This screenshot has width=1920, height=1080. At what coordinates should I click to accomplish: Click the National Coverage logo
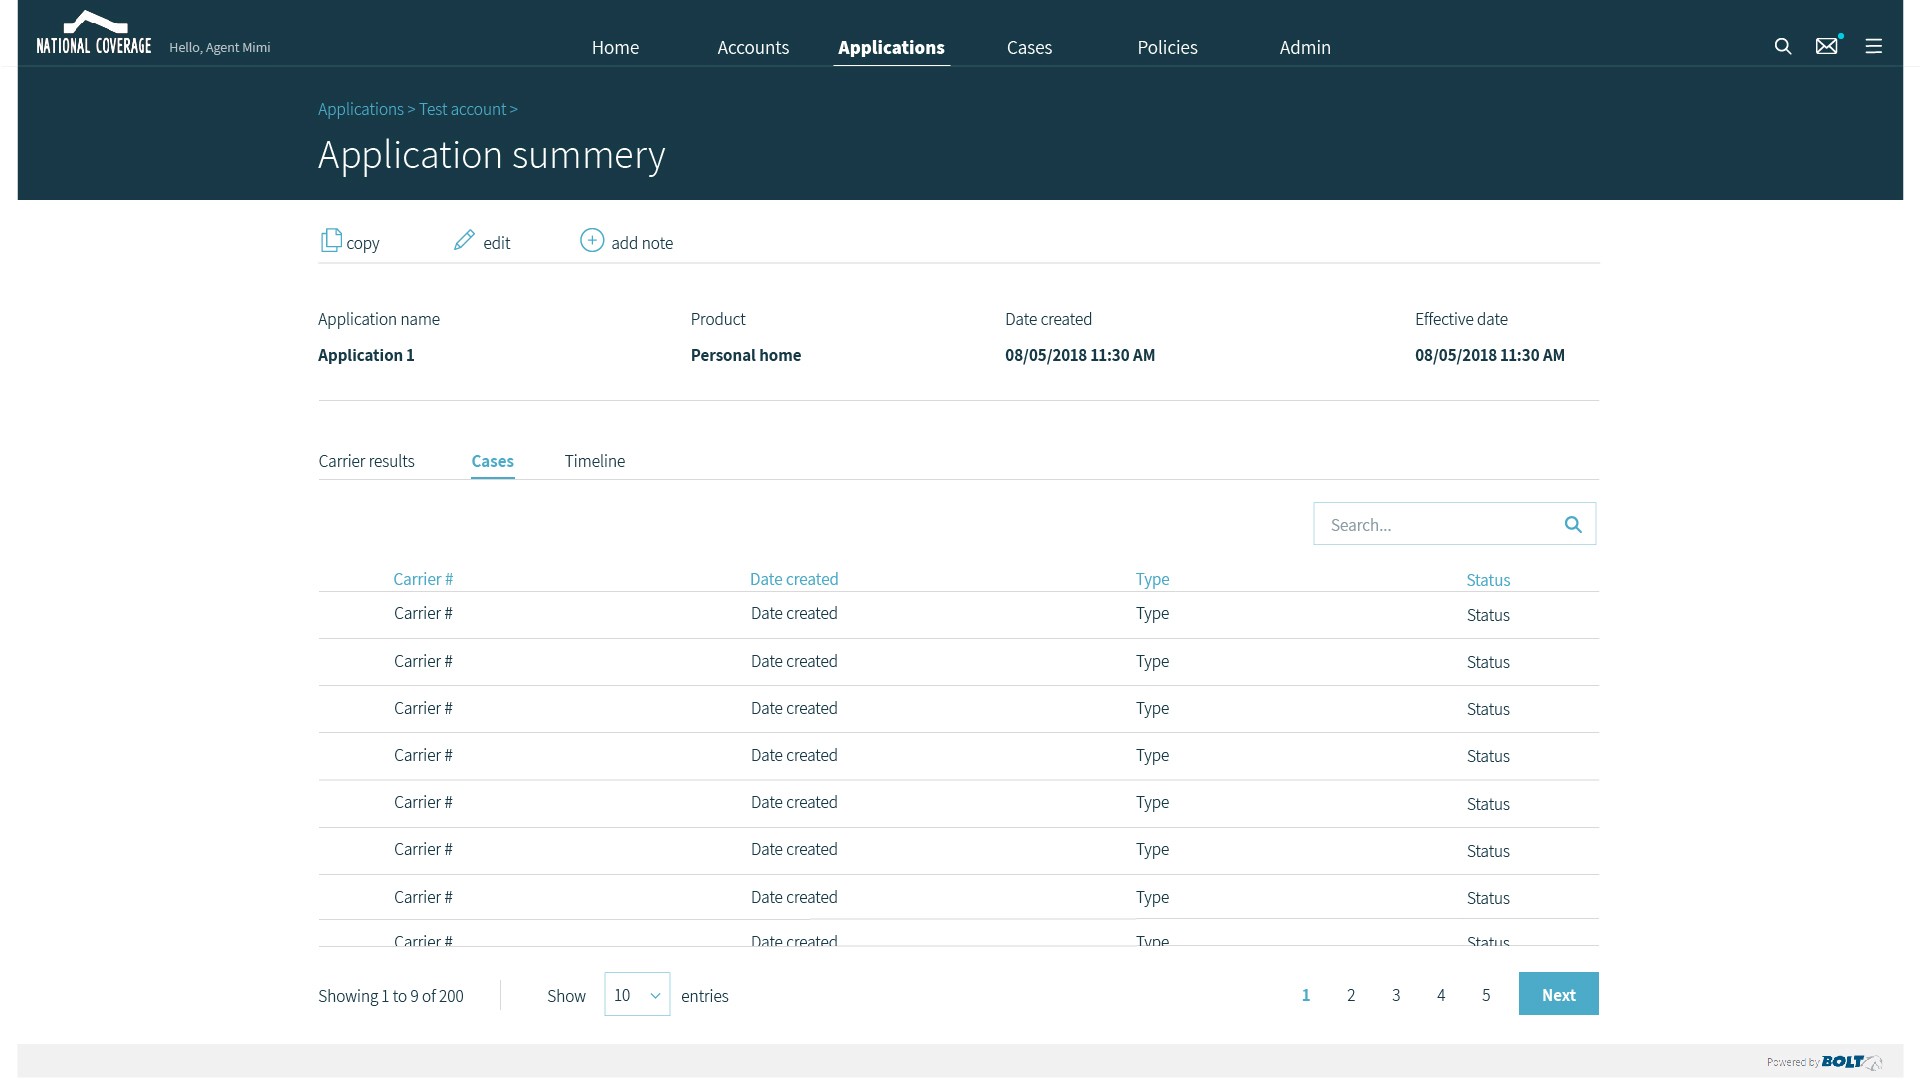pyautogui.click(x=93, y=34)
